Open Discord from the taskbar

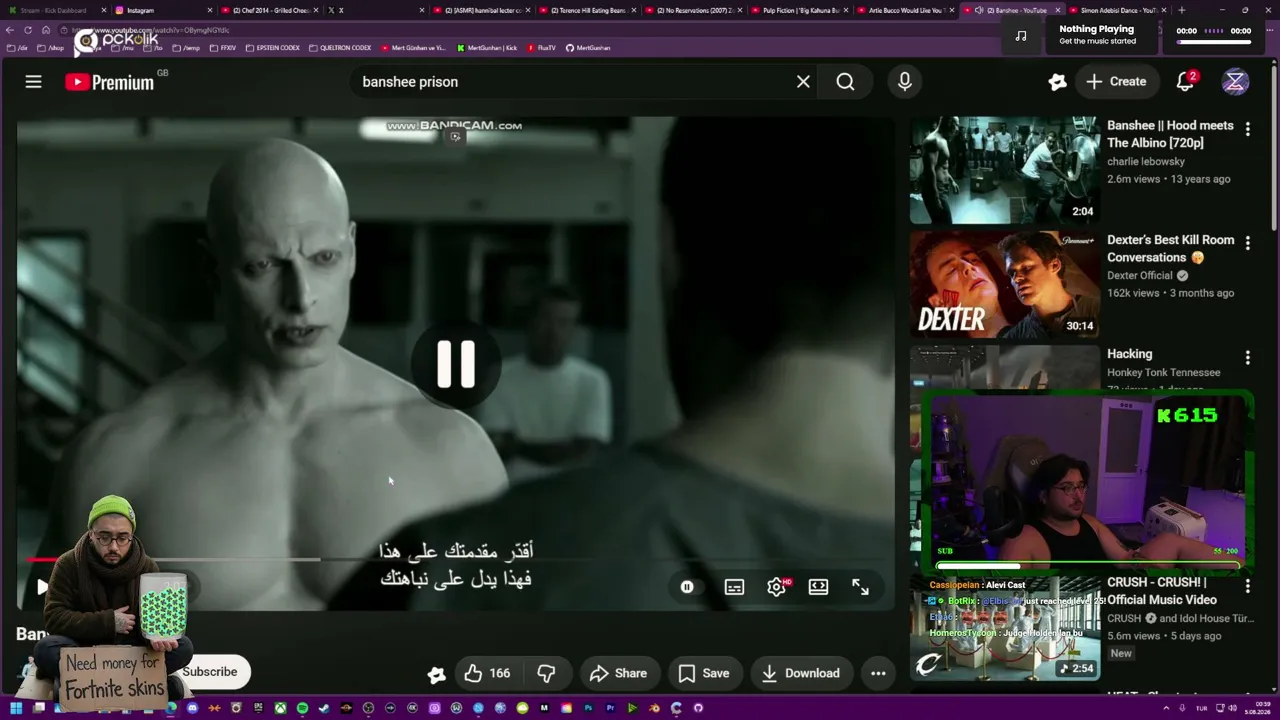[x=192, y=708]
